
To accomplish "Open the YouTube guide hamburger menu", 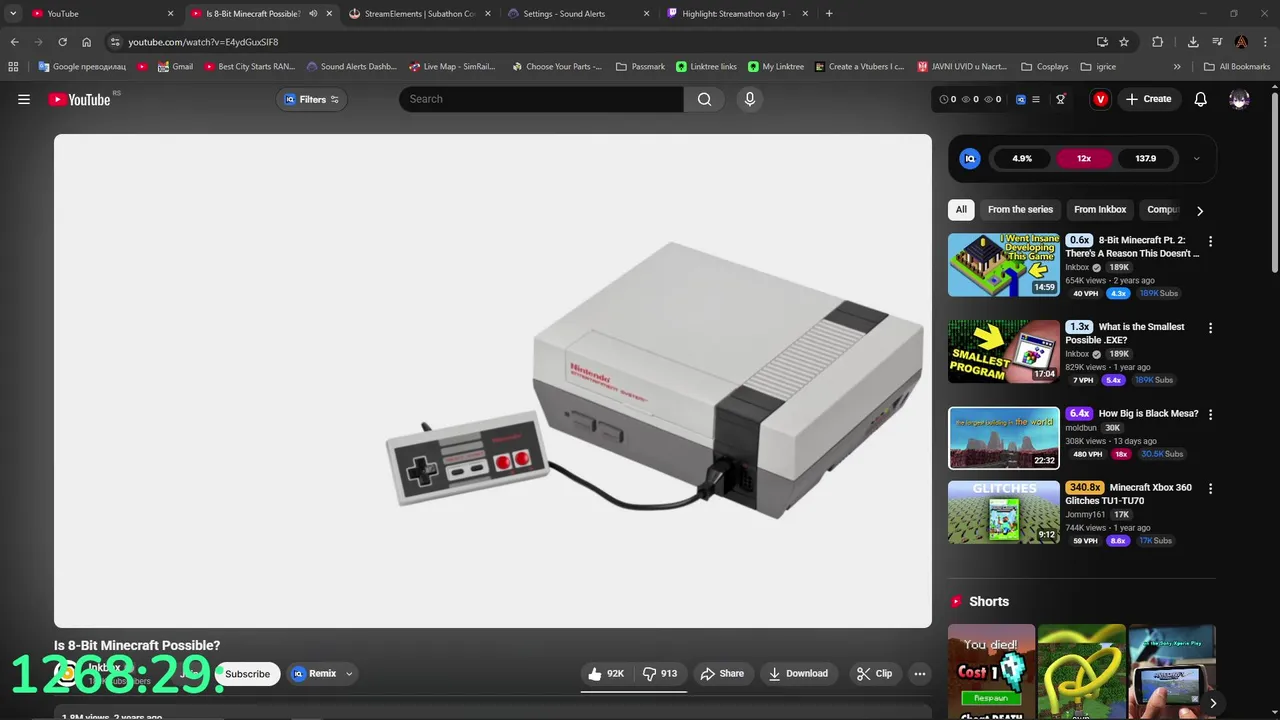I will 24,99.
